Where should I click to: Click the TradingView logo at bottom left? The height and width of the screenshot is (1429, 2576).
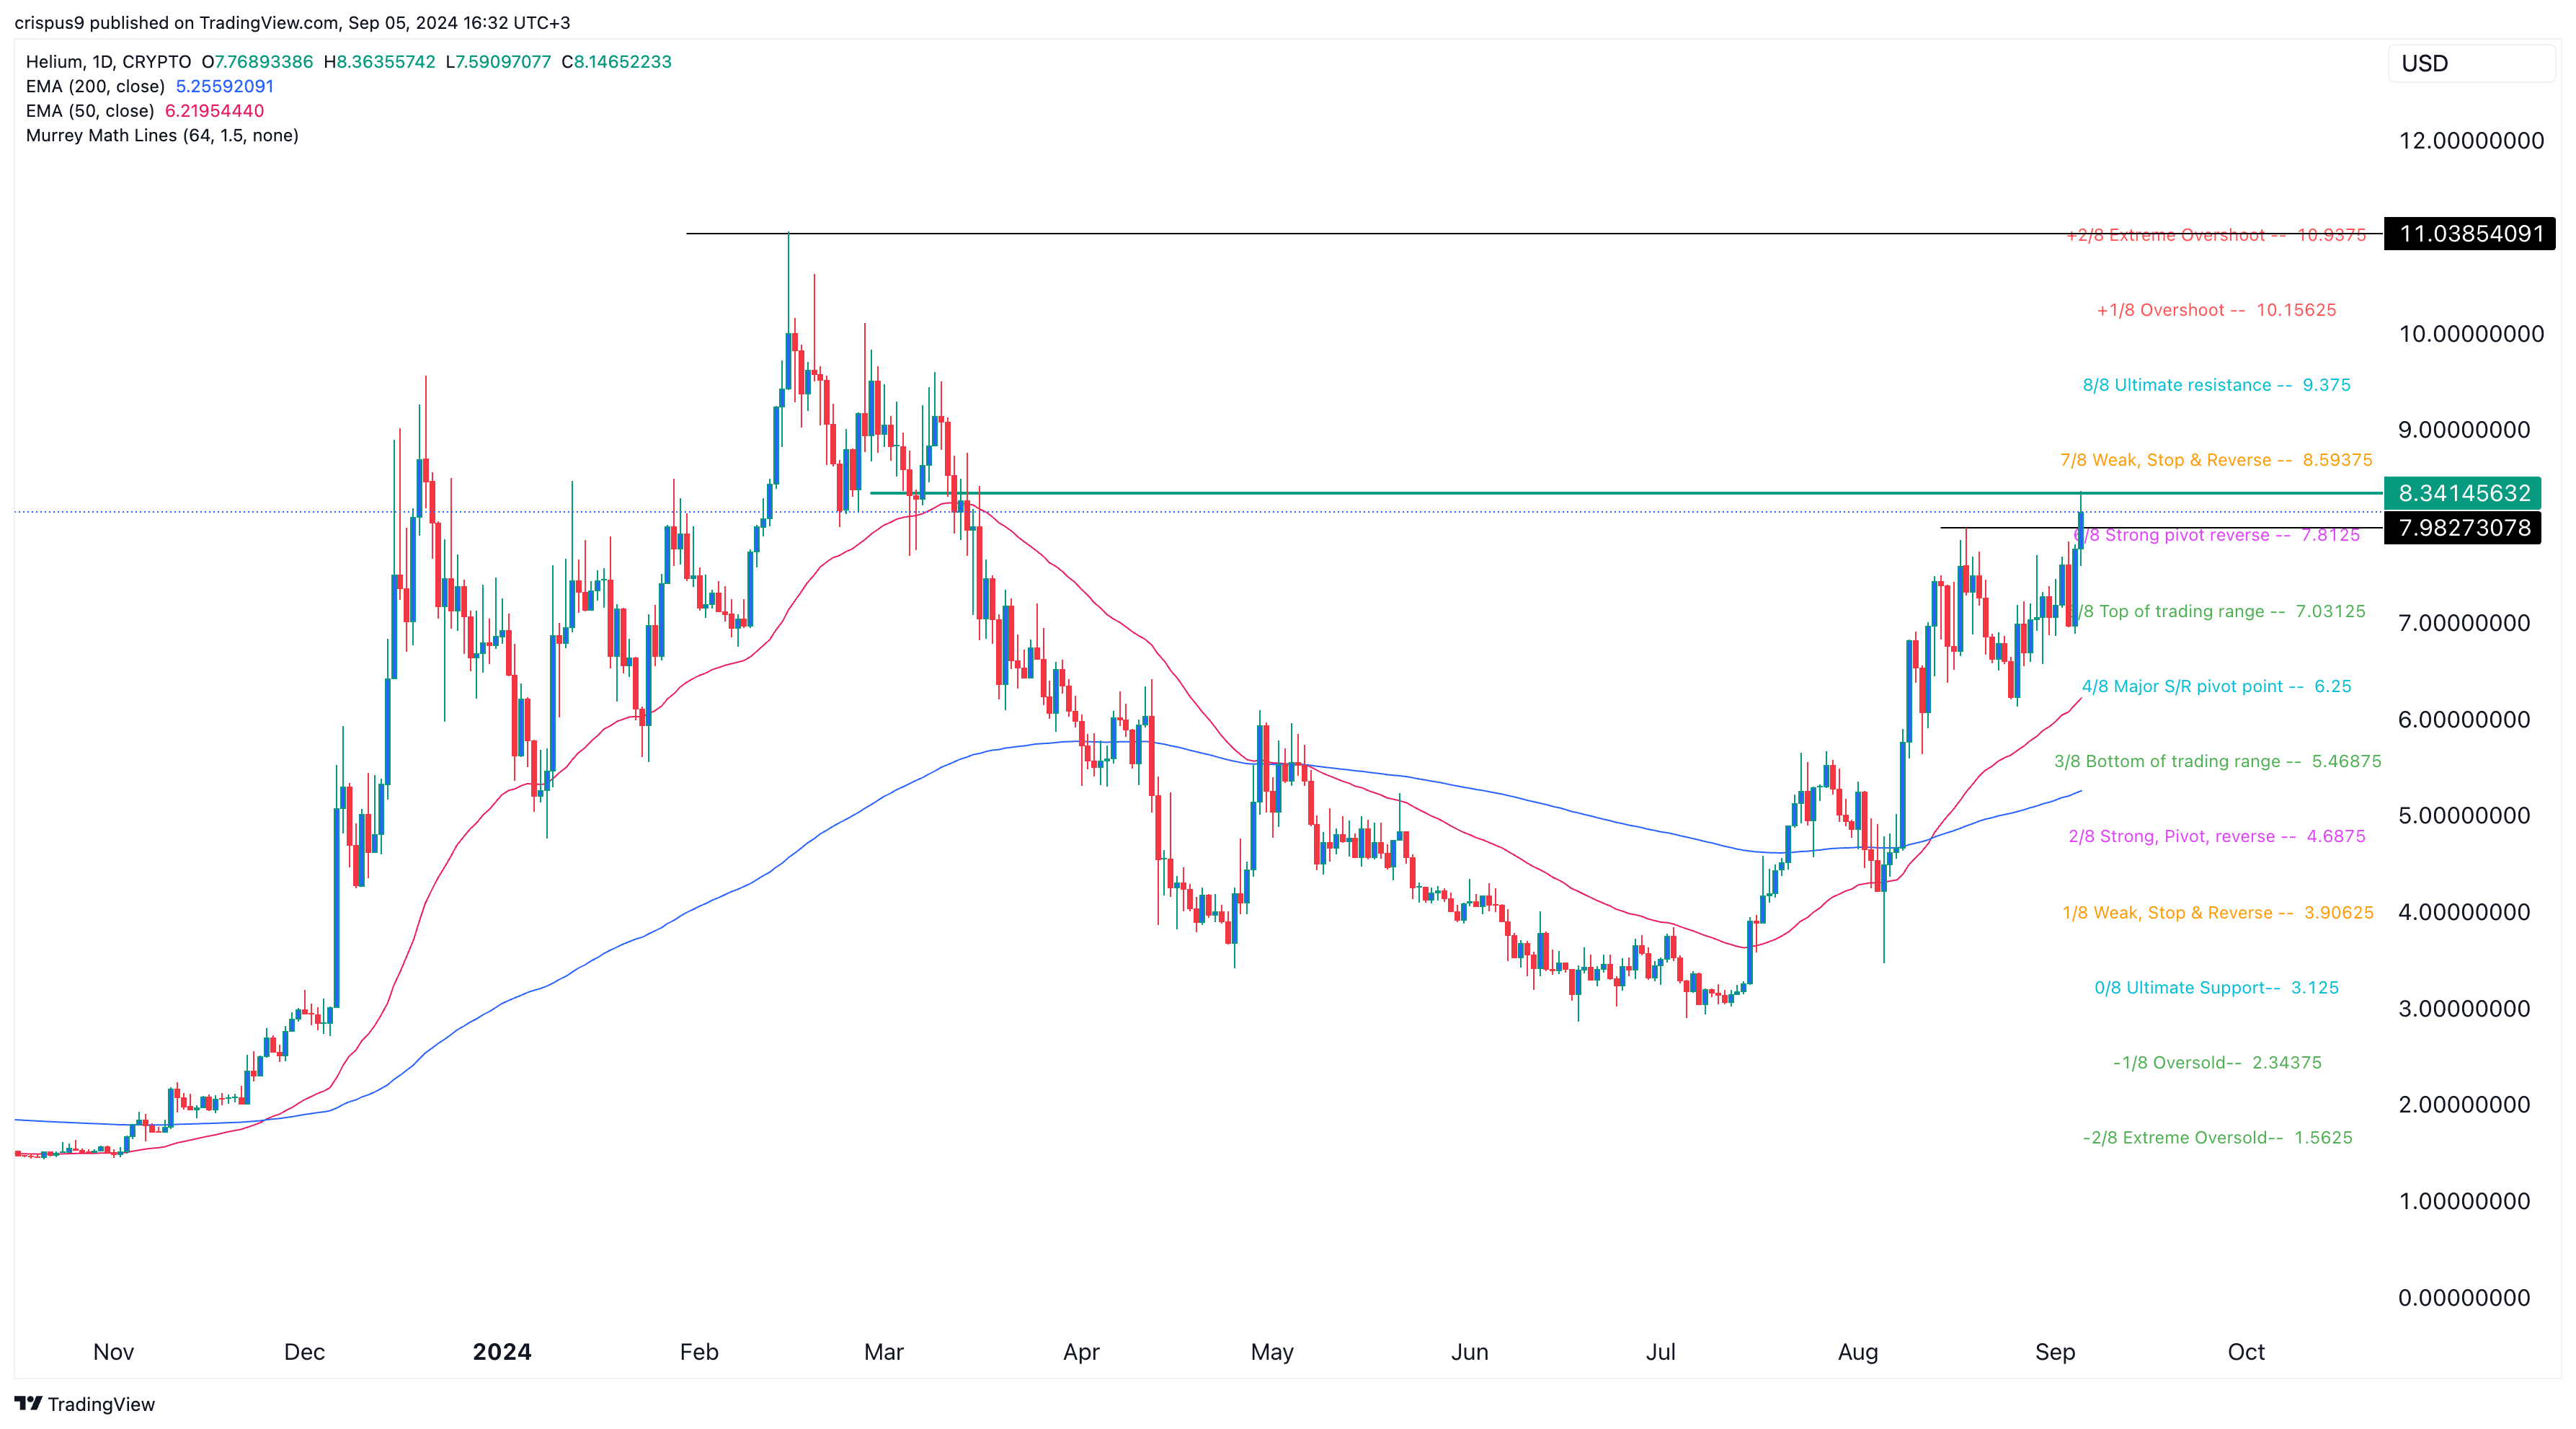(x=85, y=1404)
